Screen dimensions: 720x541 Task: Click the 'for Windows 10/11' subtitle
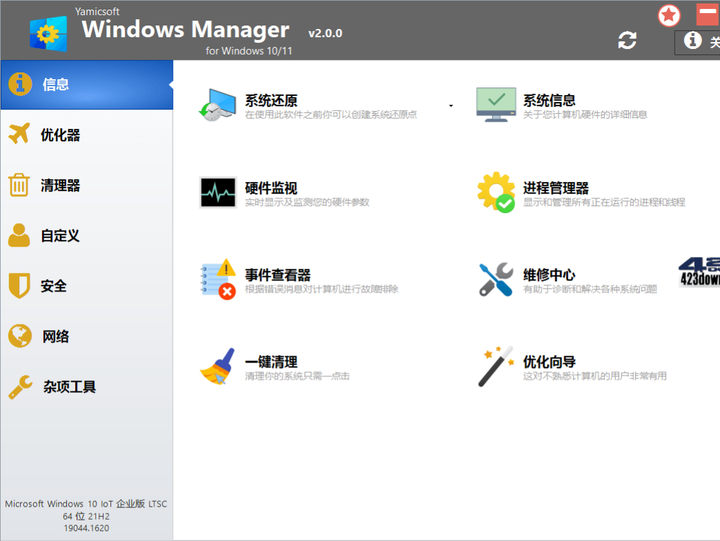(249, 51)
